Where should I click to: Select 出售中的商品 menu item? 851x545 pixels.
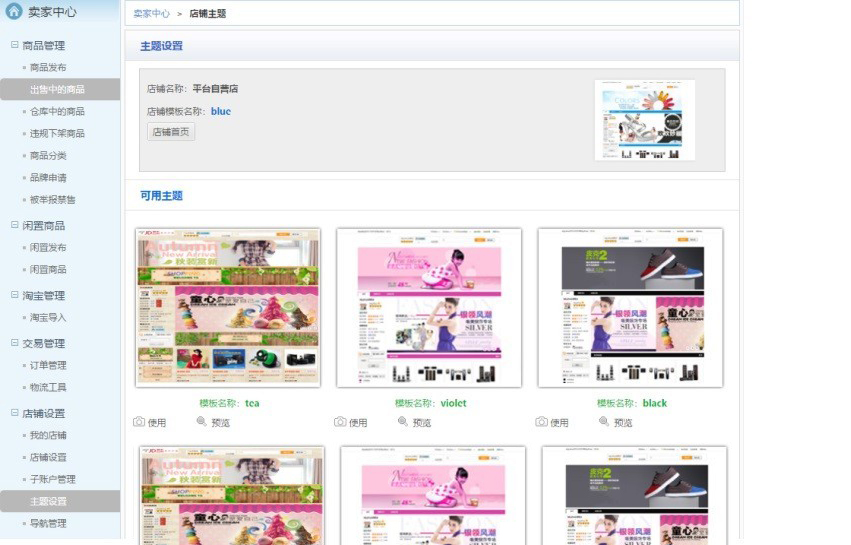coord(60,89)
